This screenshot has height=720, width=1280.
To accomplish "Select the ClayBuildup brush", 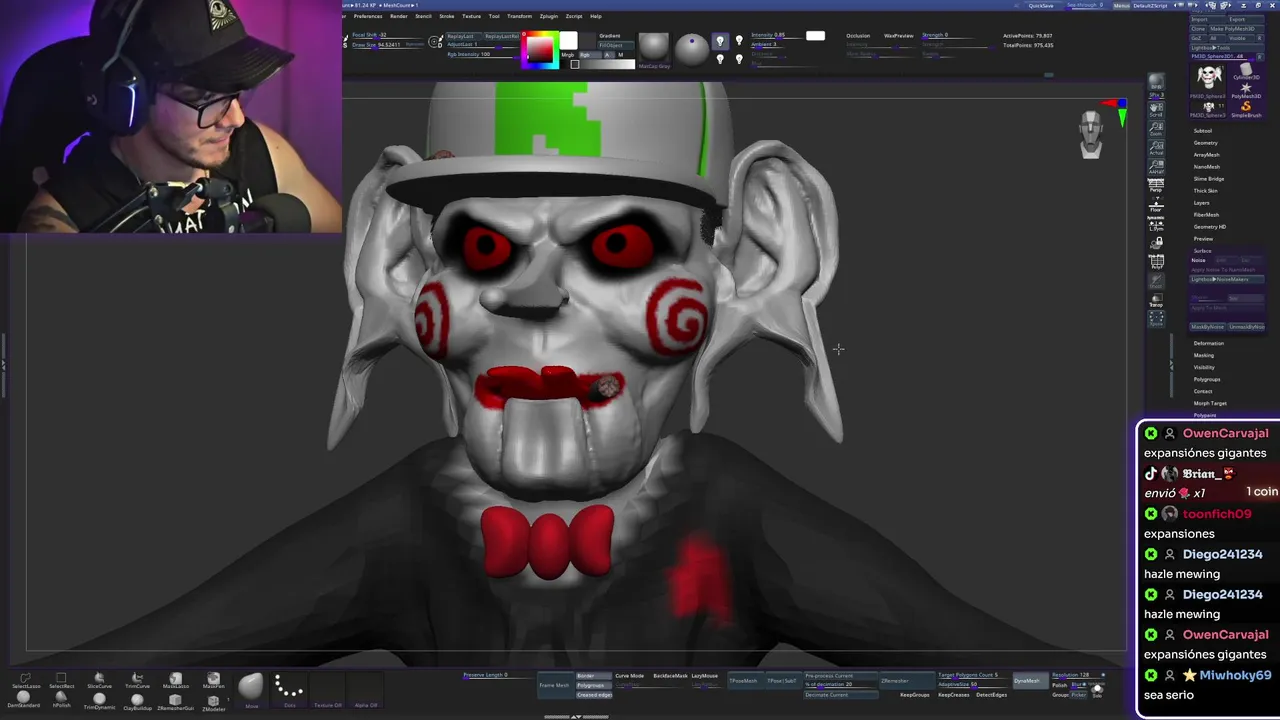I will [x=137, y=699].
